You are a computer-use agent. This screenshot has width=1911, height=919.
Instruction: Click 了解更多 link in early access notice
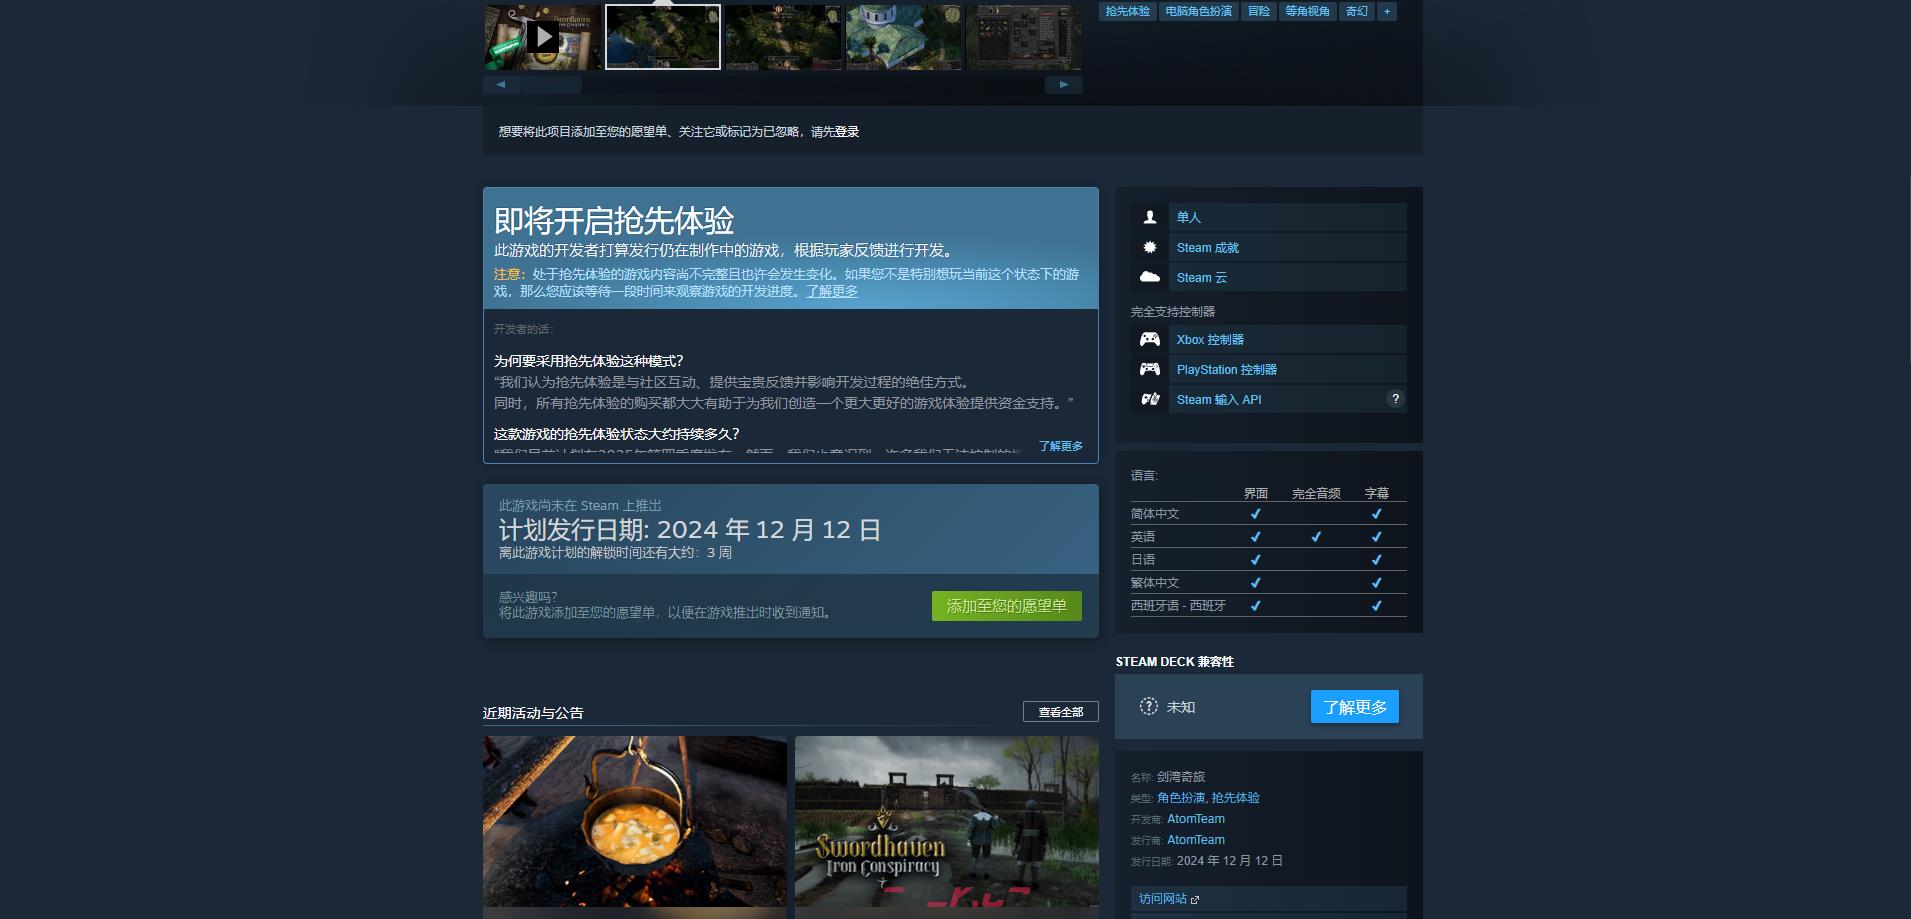(x=832, y=291)
